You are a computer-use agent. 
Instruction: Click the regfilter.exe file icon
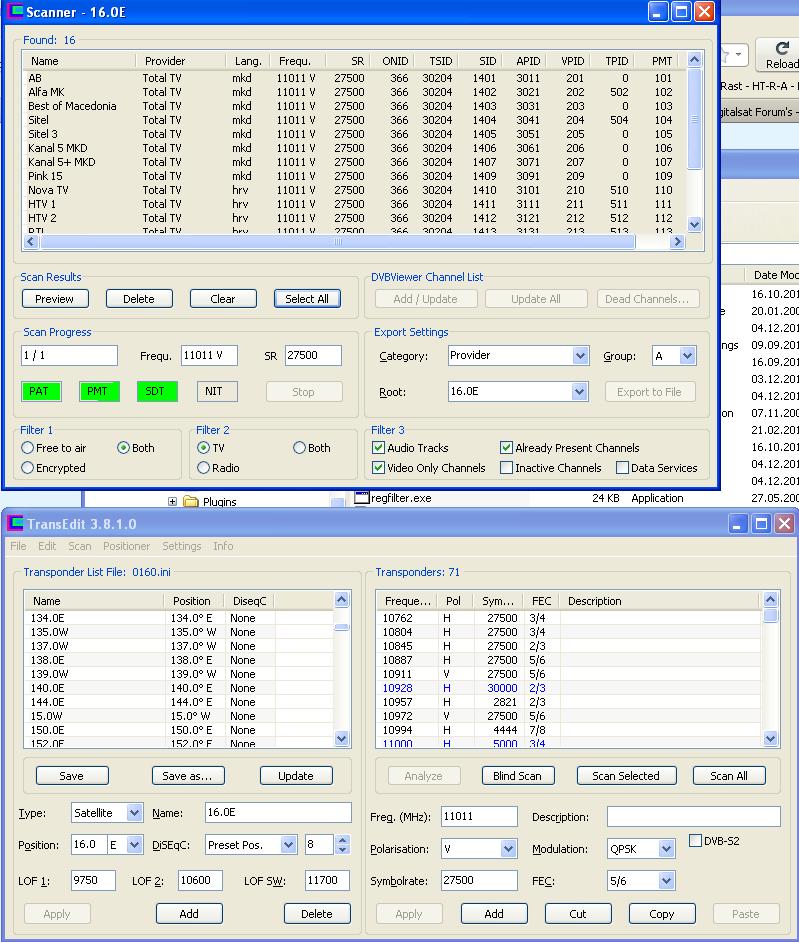point(364,498)
